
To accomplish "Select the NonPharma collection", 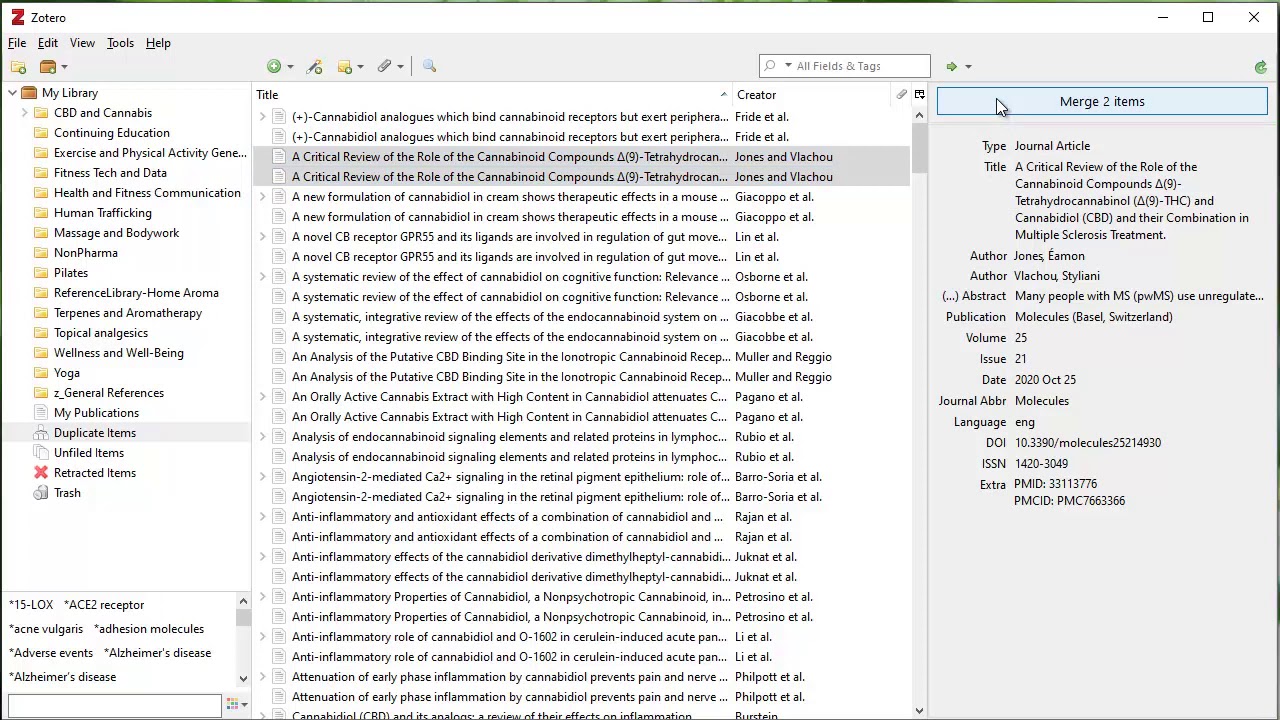I will pos(86,253).
